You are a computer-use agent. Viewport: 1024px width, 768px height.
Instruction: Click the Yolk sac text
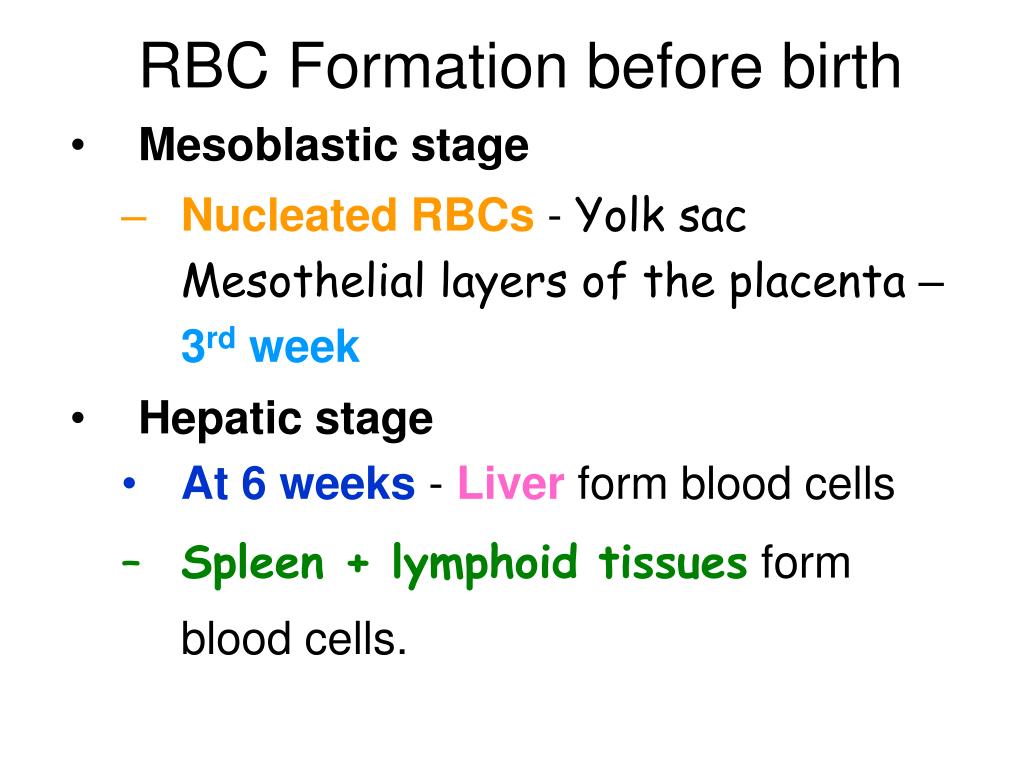tap(660, 216)
